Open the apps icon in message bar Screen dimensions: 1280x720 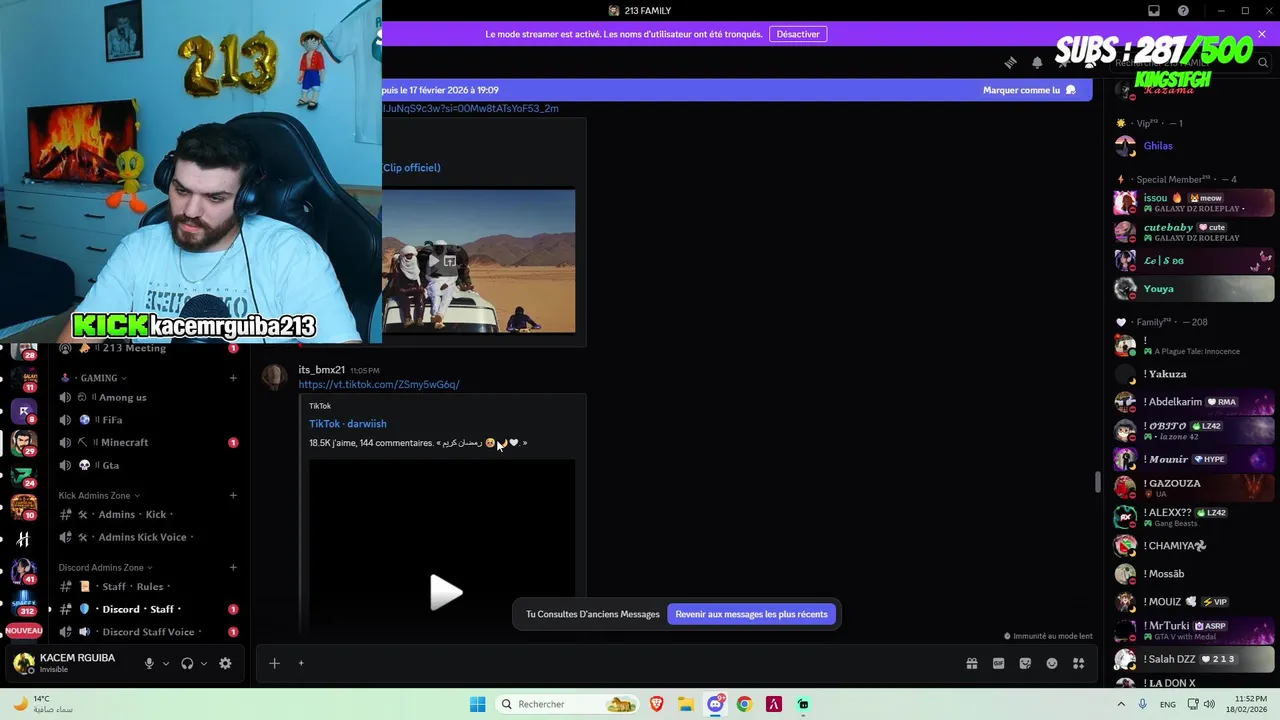click(1078, 663)
